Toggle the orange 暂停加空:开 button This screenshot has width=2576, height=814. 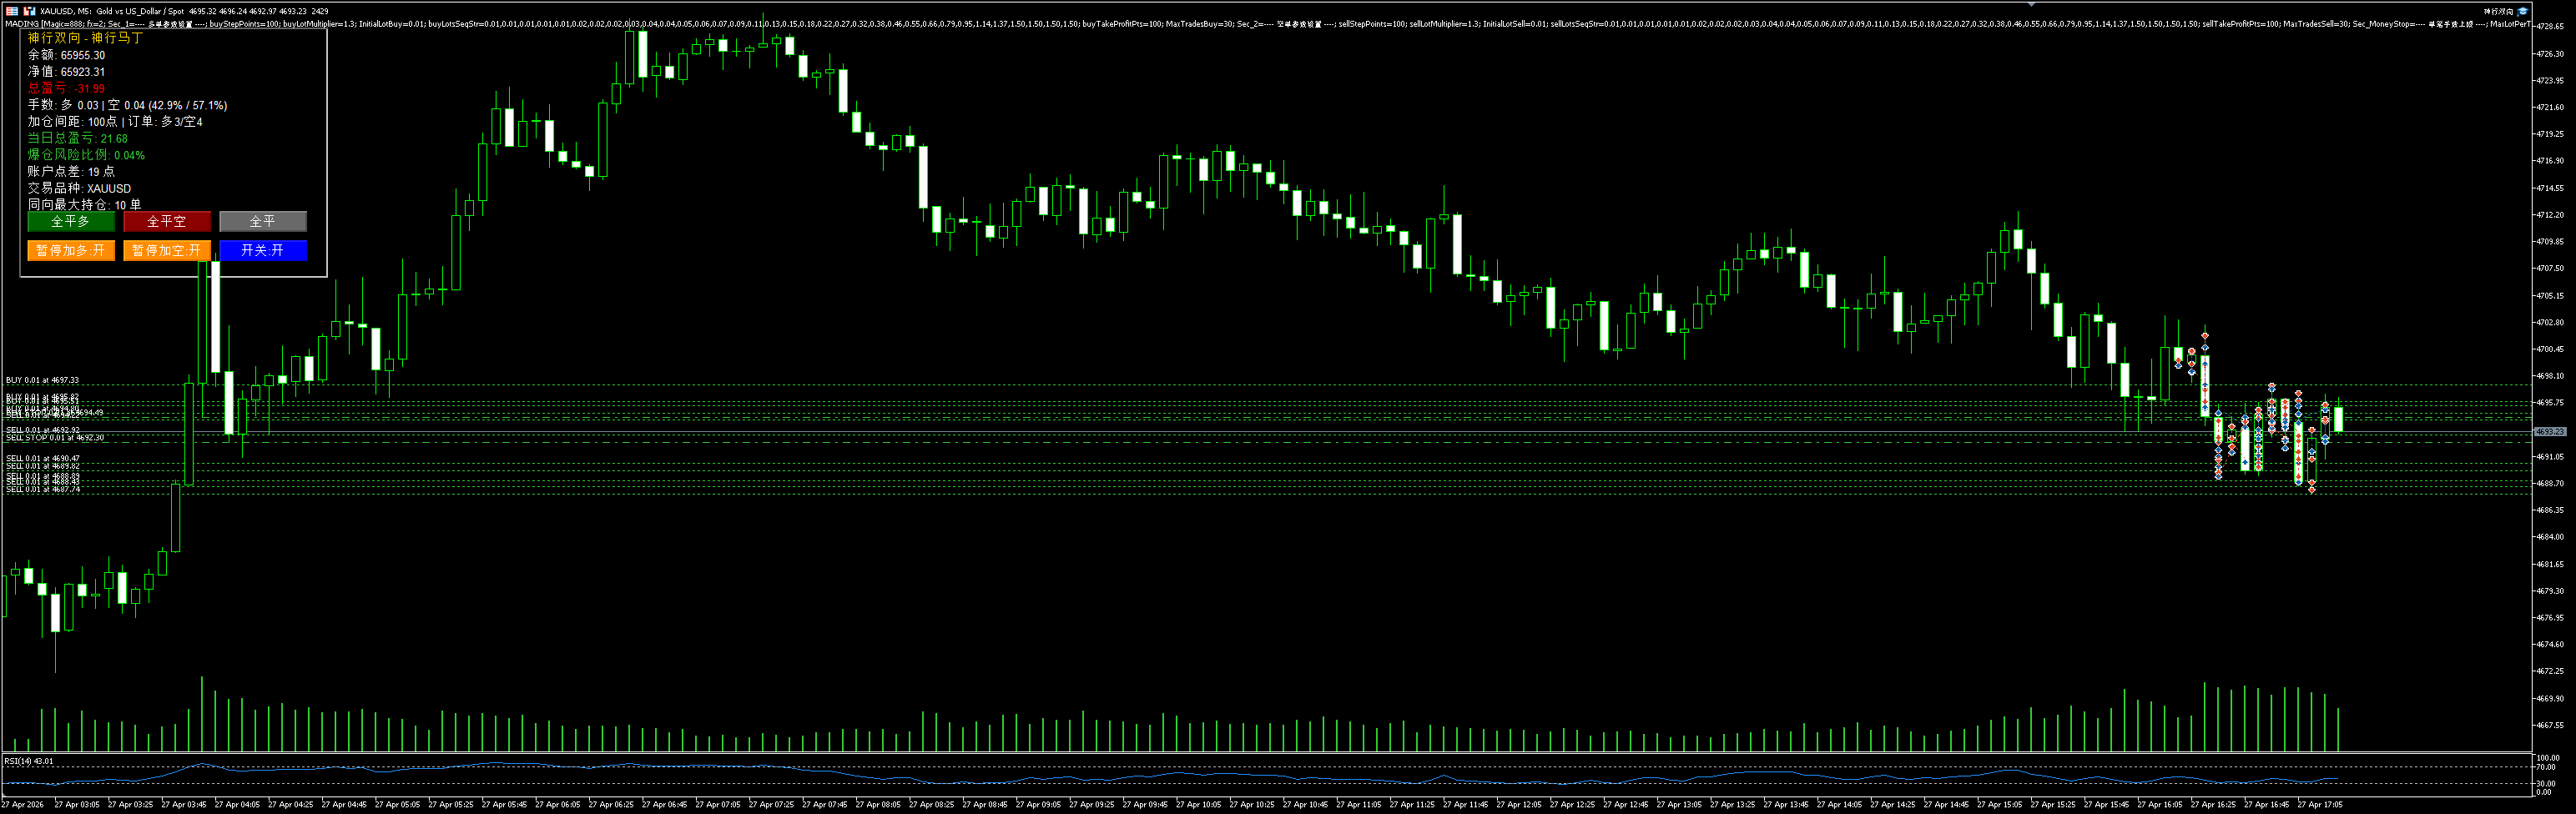coord(167,250)
